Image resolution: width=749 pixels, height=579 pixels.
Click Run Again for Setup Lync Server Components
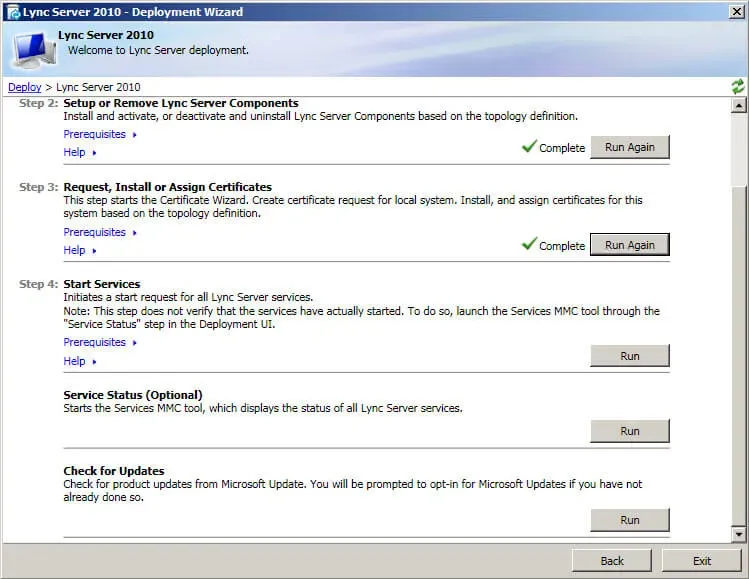(630, 147)
